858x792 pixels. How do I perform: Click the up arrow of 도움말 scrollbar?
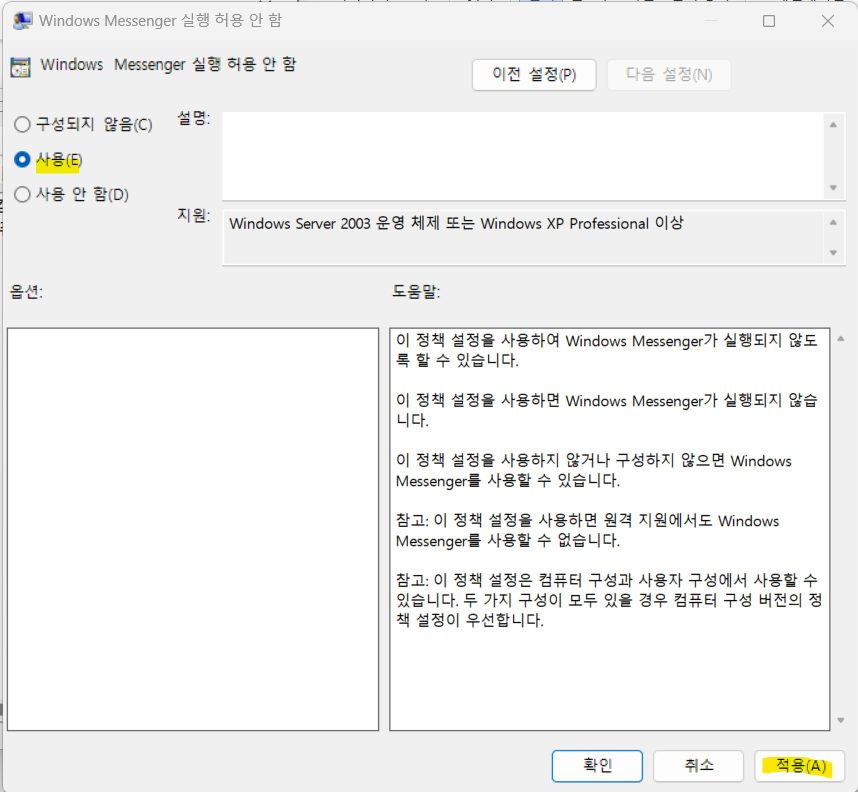pos(840,339)
